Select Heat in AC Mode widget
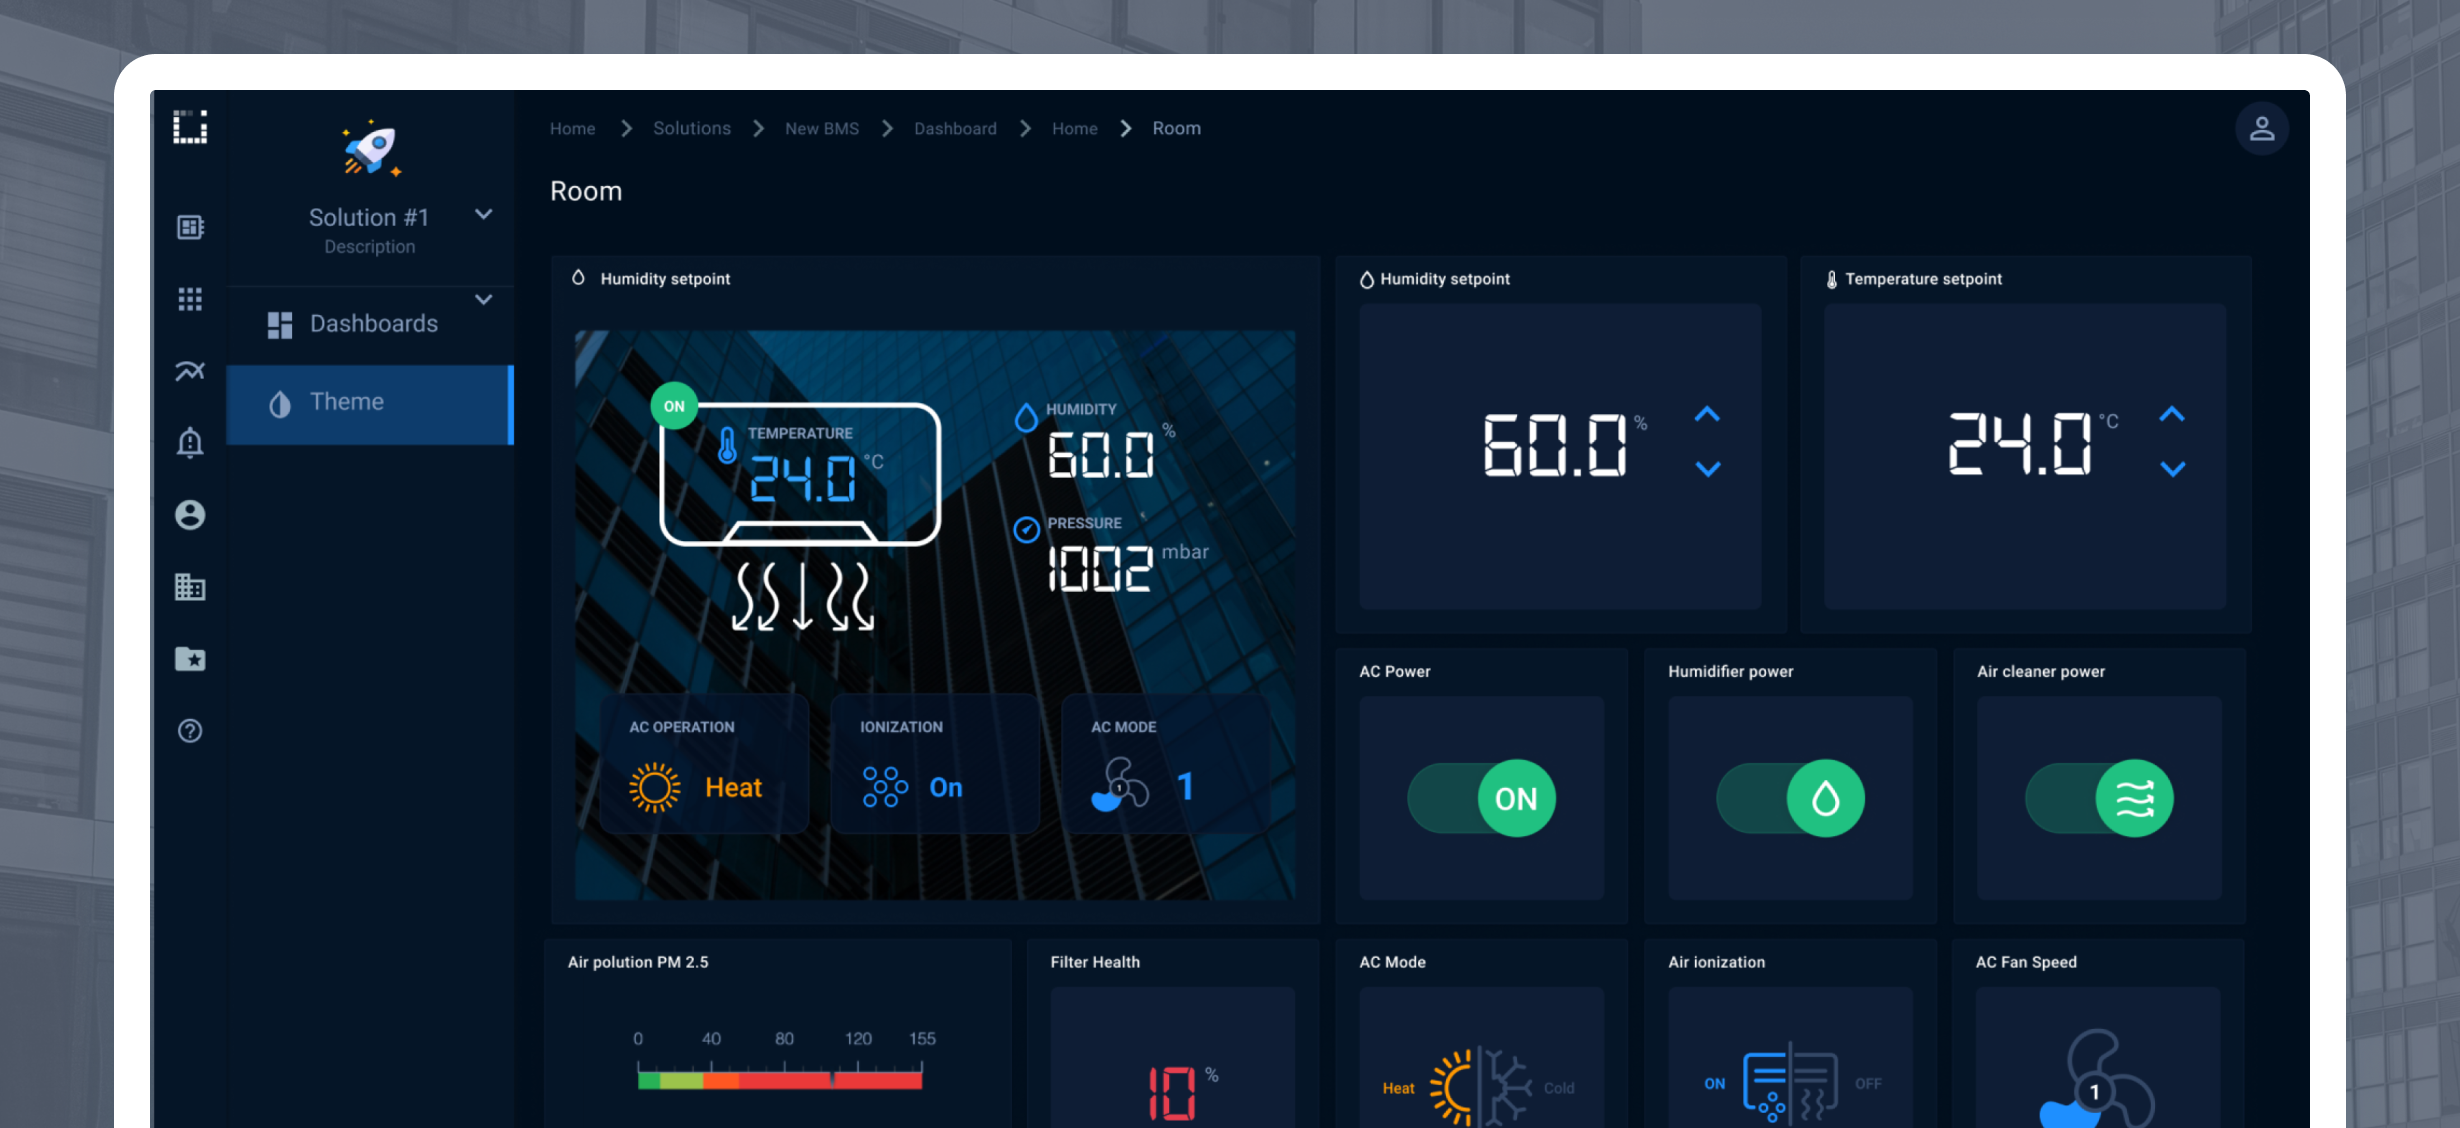 click(1398, 1088)
